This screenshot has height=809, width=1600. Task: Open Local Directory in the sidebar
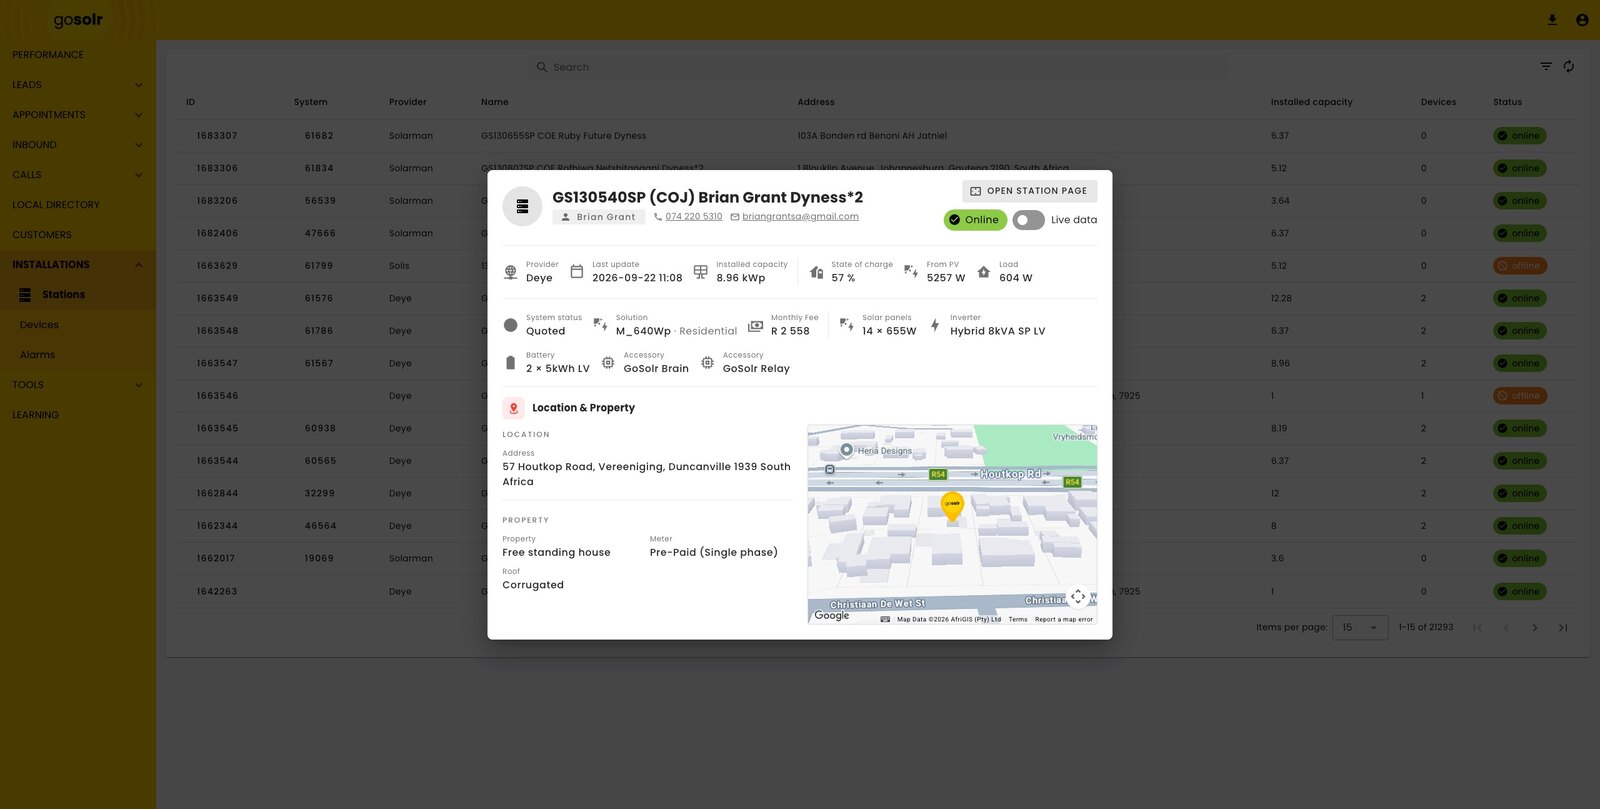(56, 205)
